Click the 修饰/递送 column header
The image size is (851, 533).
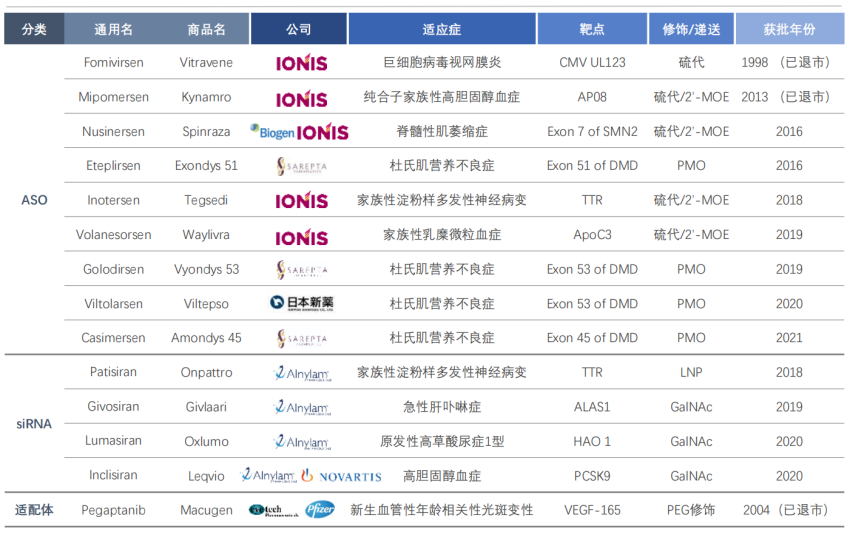(x=690, y=29)
